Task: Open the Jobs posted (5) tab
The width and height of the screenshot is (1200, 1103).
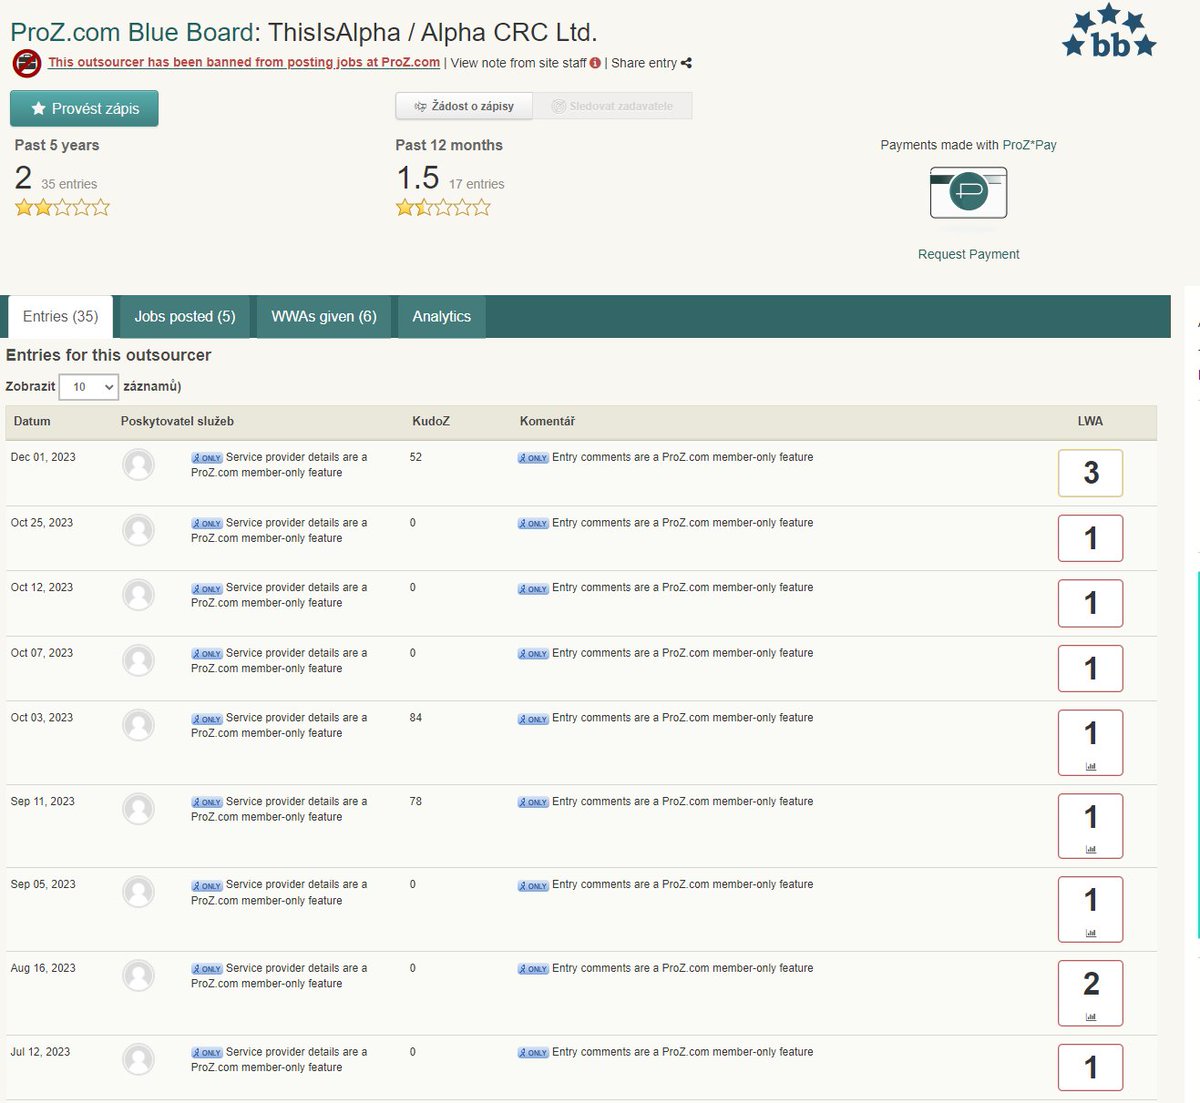Action: point(185,316)
